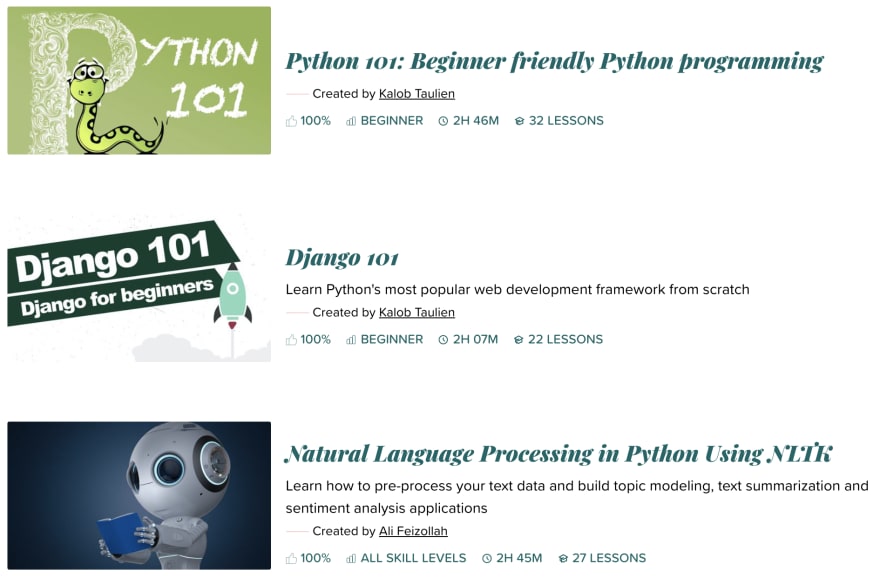Click thumbs-up icon in Django 101 row
Viewport: 880px width, 578px height.
click(291, 340)
